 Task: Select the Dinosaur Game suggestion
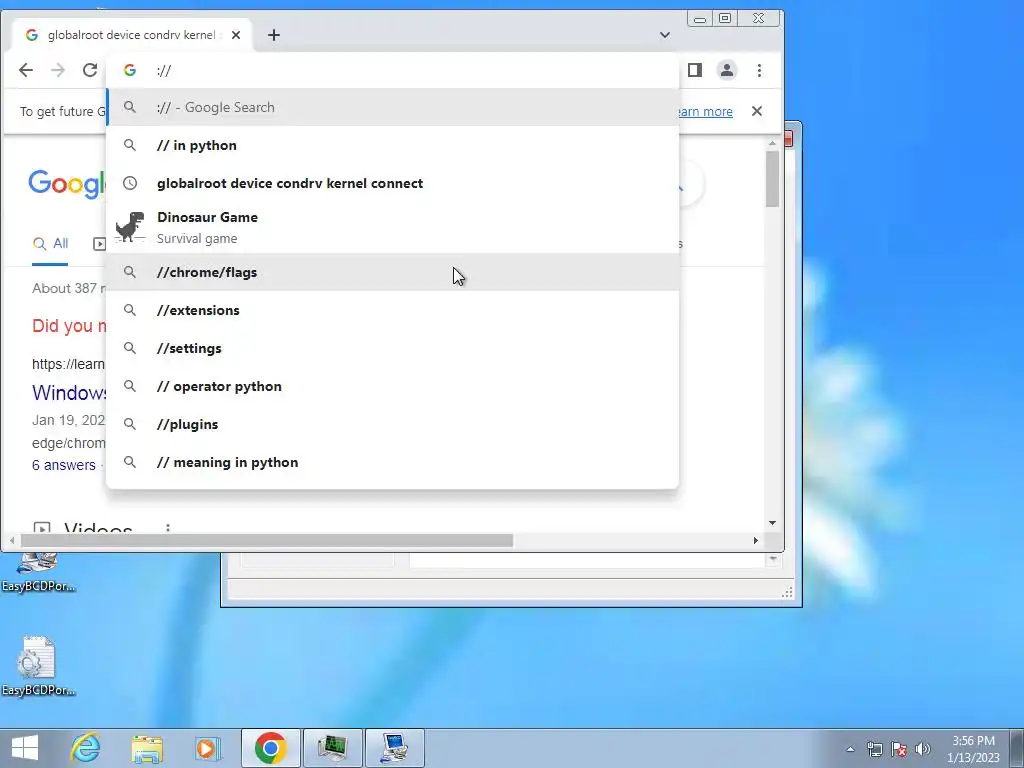[x=392, y=227]
